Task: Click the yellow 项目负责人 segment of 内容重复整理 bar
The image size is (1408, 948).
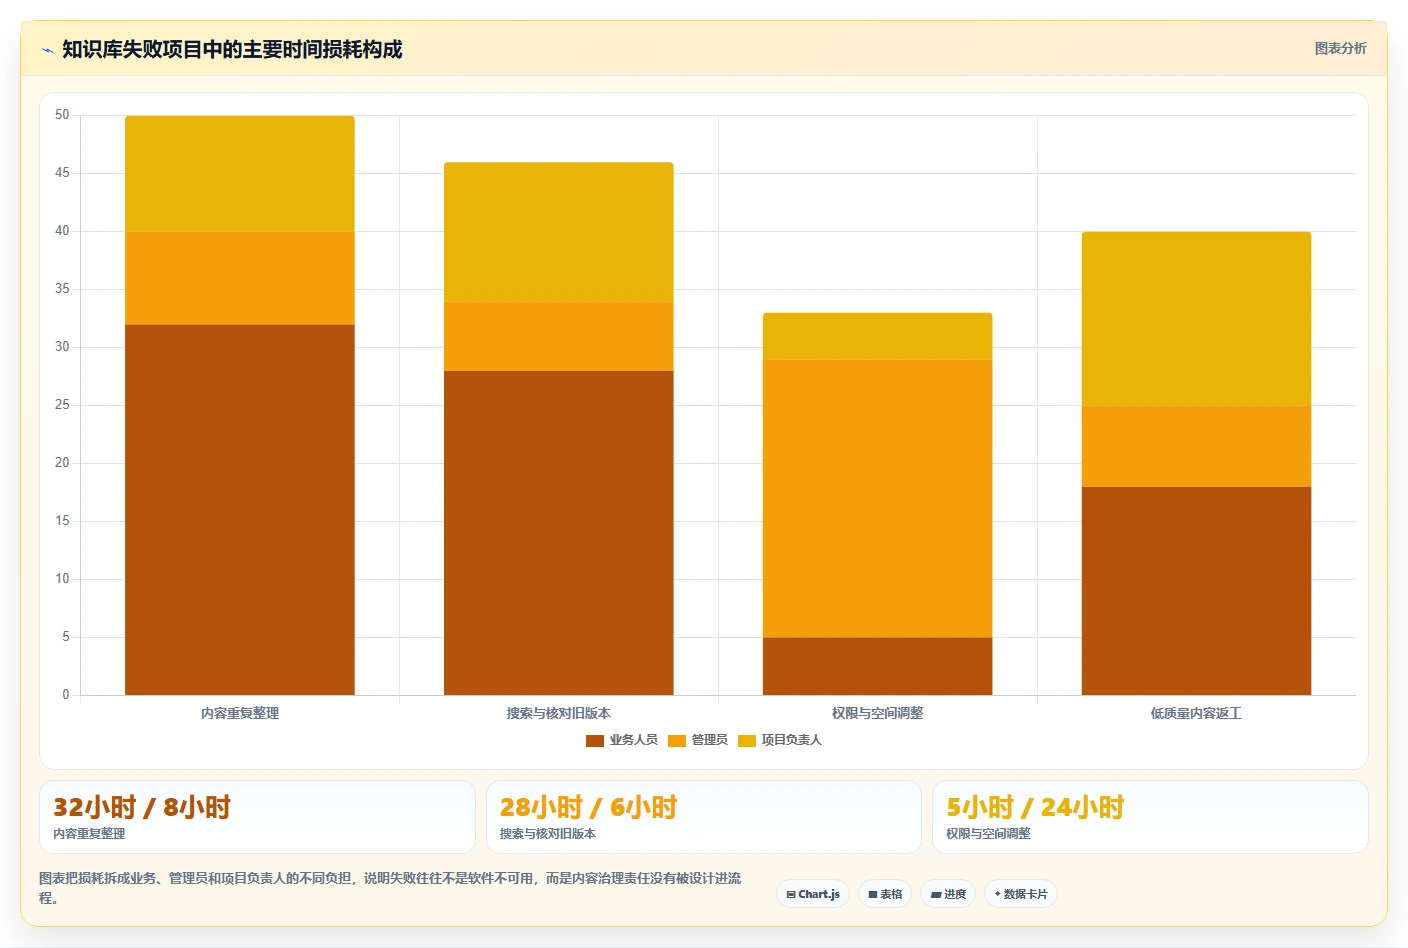Action: [x=240, y=174]
